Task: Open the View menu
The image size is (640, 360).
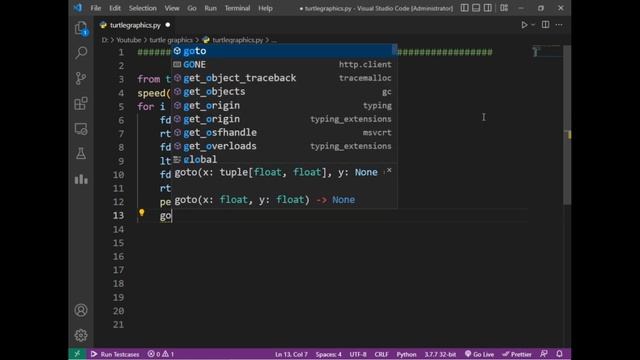Action: click(x=172, y=8)
